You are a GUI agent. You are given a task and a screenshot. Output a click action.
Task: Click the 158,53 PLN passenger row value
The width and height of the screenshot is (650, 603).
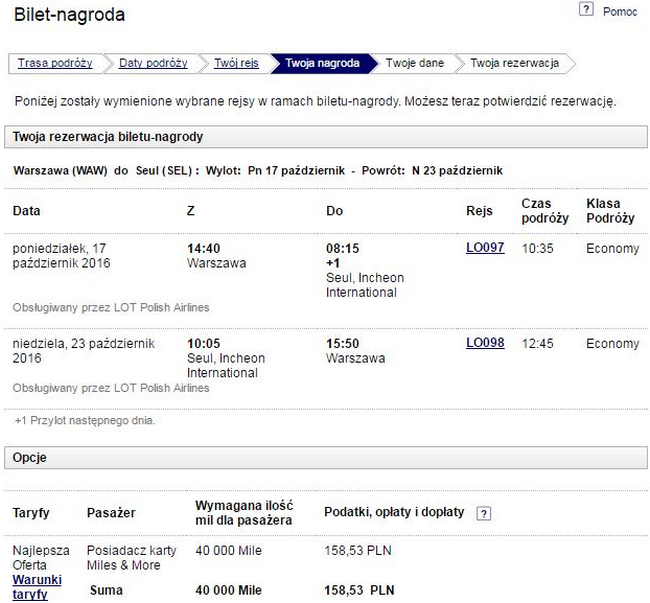(x=358, y=551)
